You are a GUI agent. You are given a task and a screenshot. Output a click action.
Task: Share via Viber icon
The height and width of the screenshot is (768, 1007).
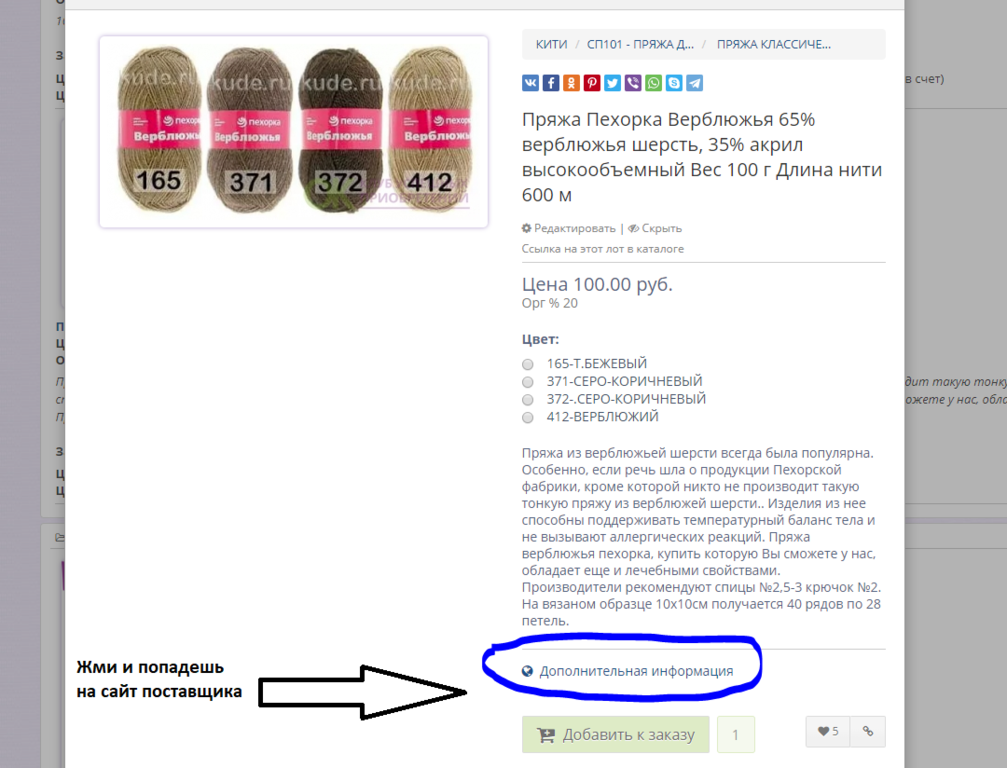(633, 83)
